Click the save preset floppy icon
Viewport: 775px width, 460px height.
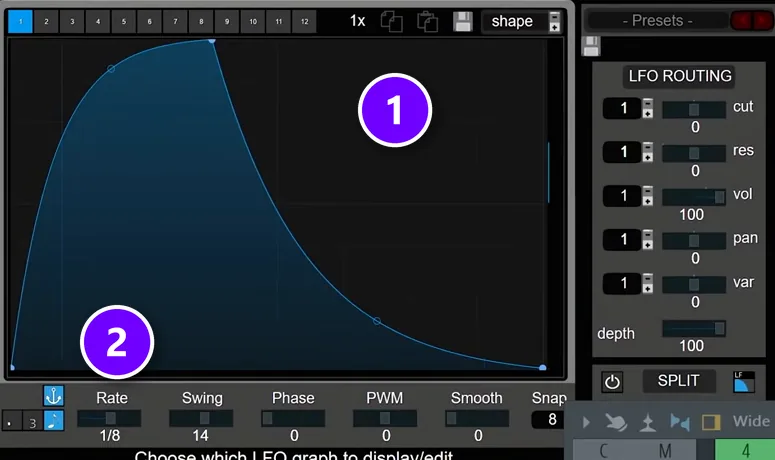click(591, 46)
